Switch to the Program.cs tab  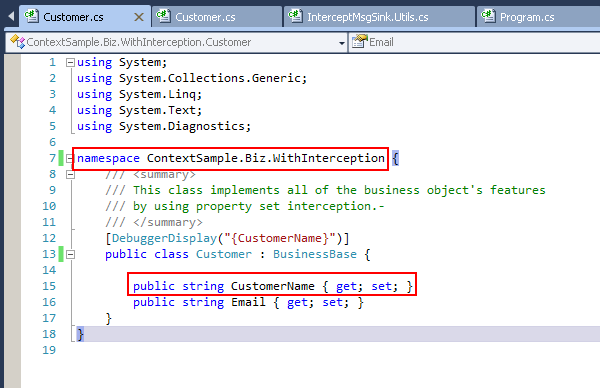click(x=538, y=17)
